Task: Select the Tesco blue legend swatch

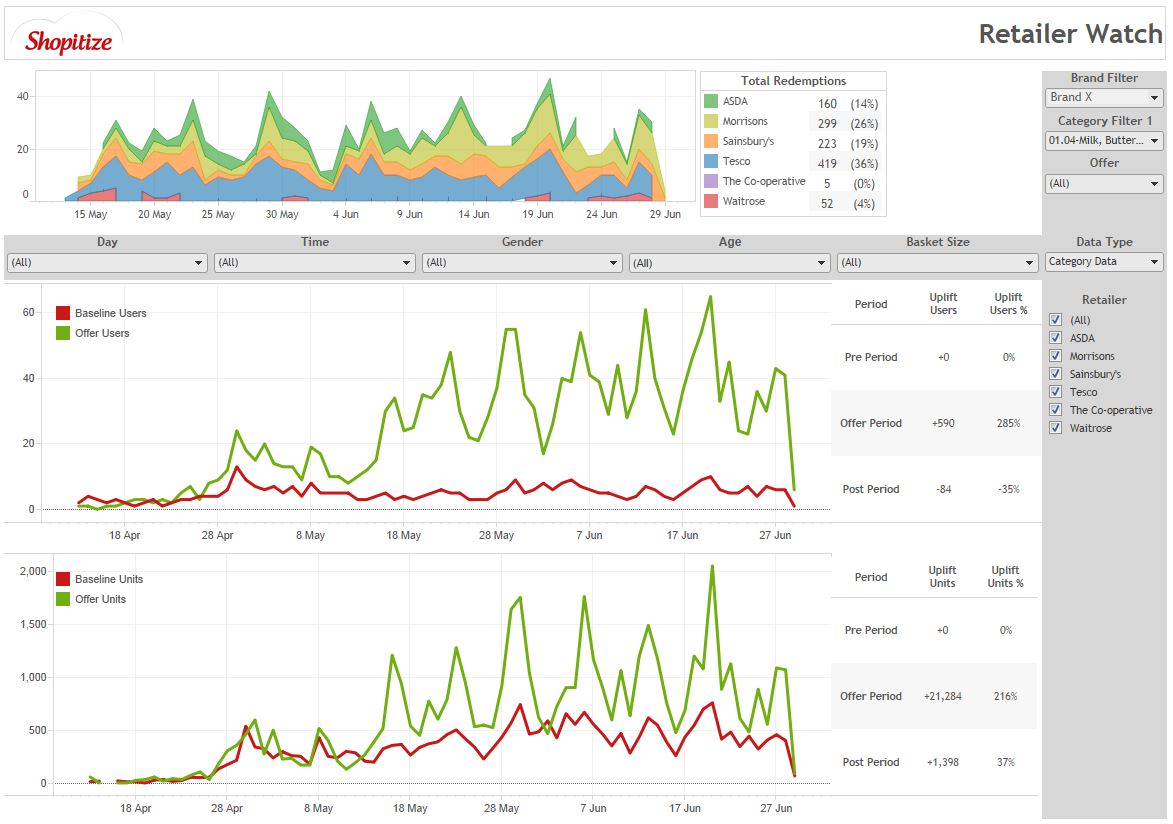Action: tap(711, 162)
